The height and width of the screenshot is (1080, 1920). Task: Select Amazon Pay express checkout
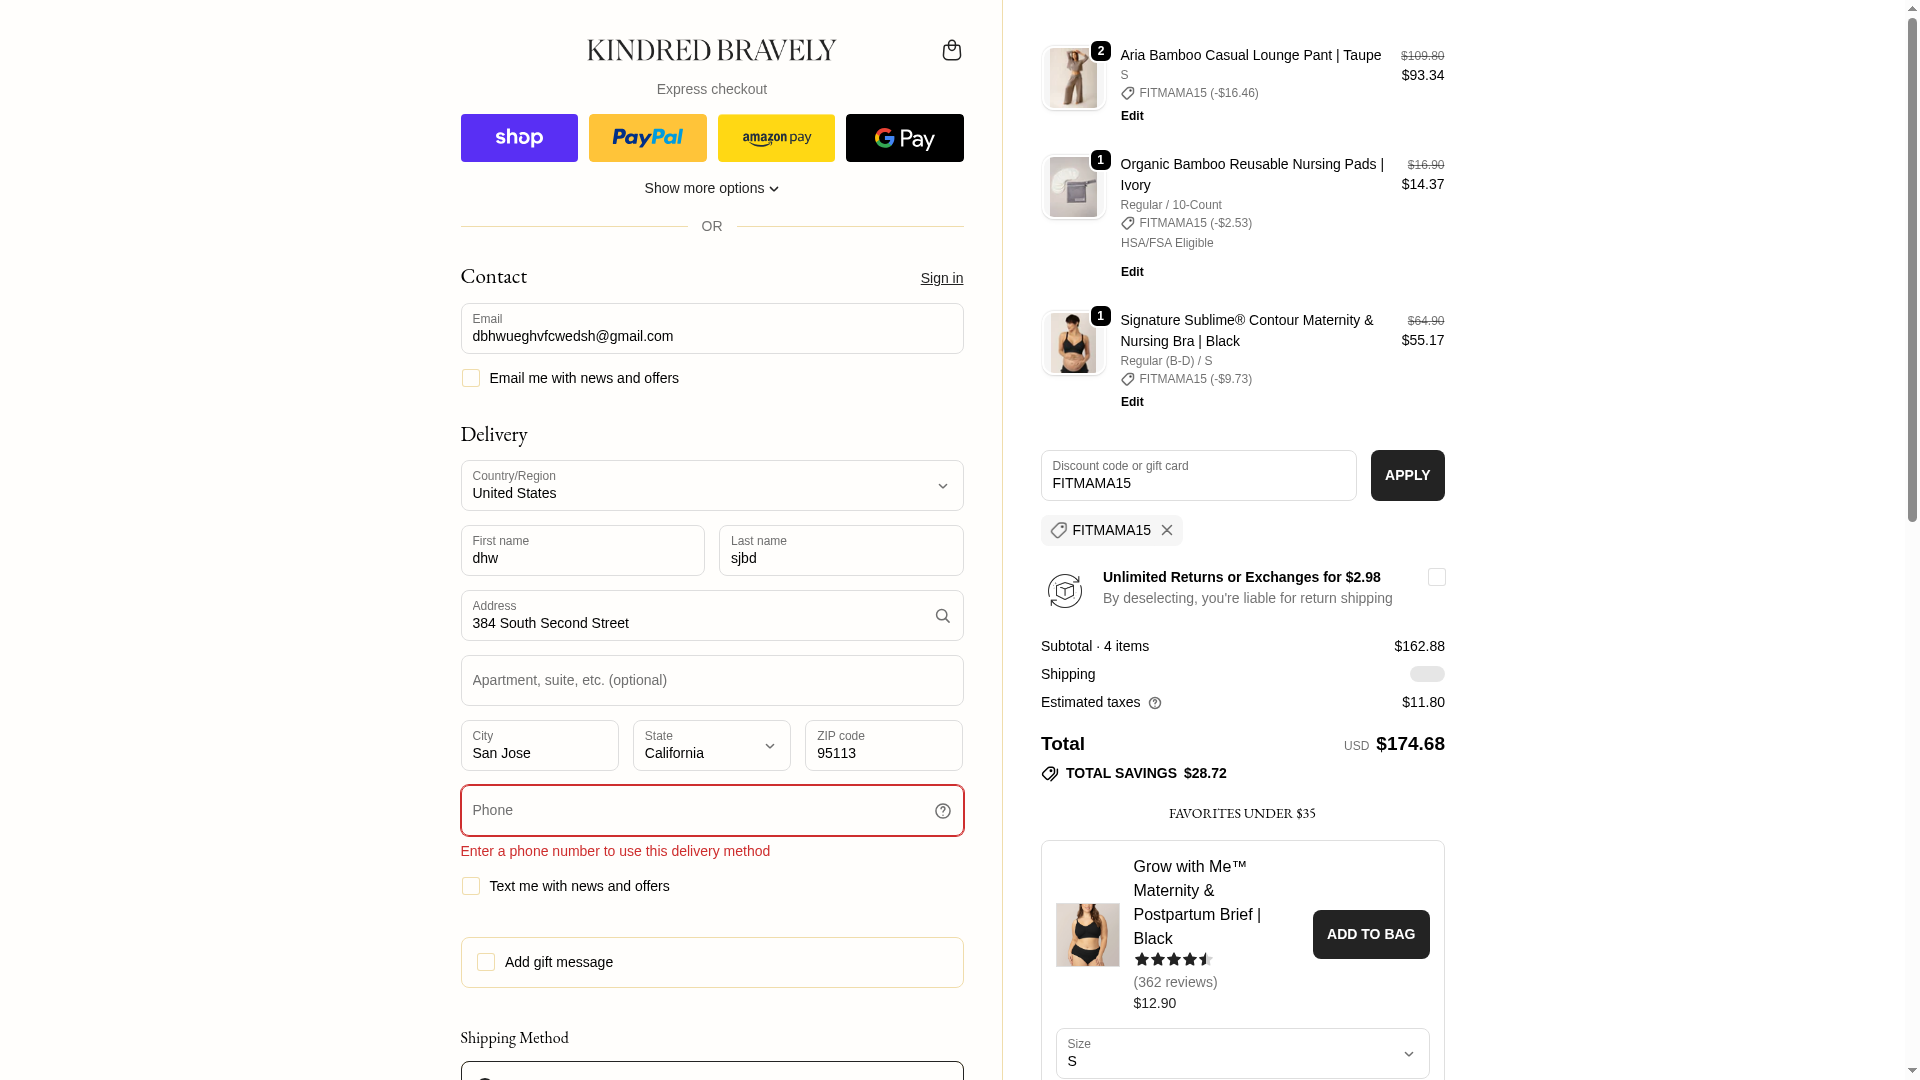776,138
